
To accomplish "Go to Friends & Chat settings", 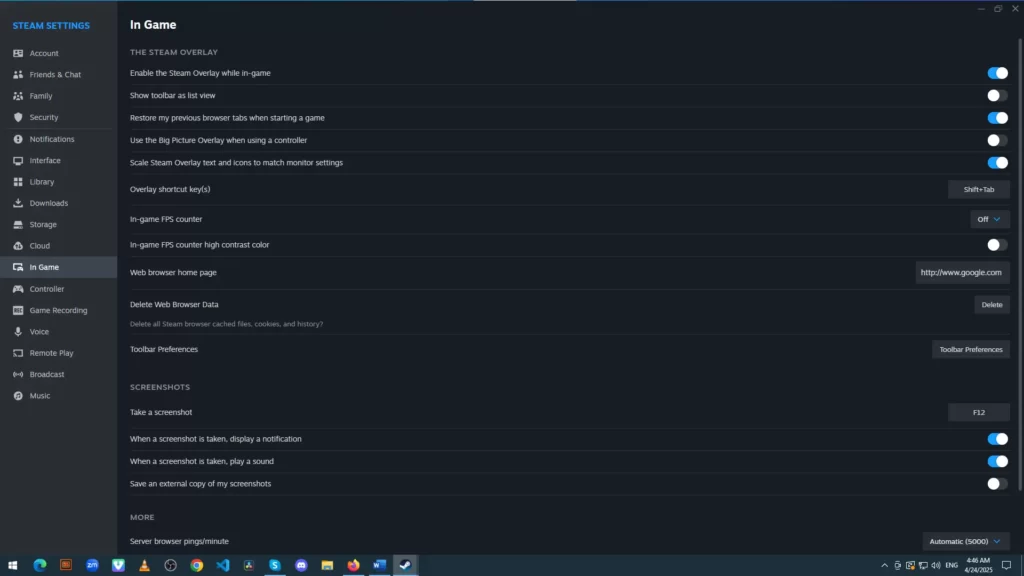I will 55,75.
